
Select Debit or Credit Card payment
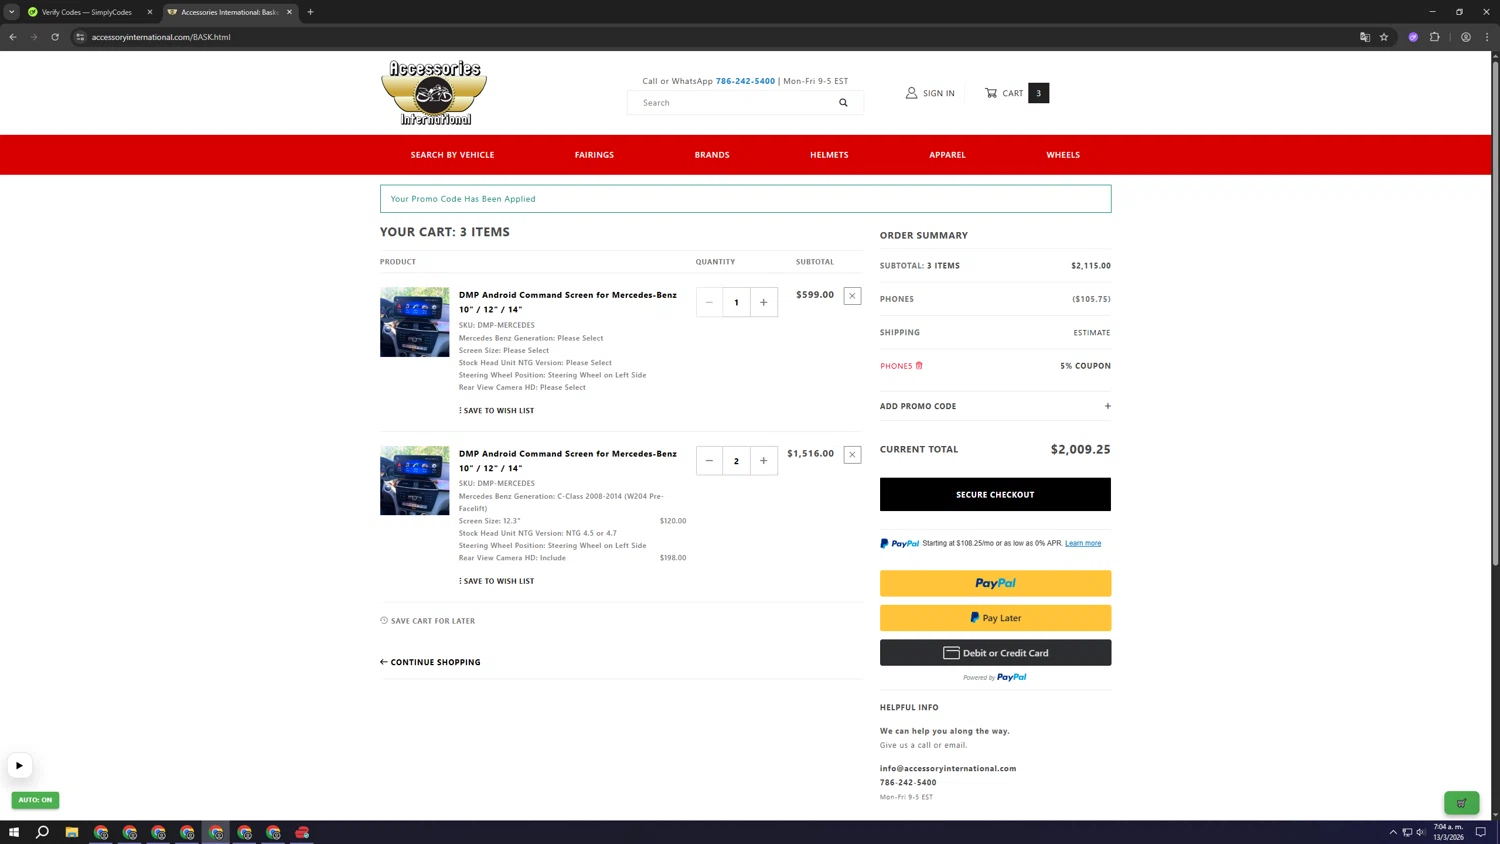click(995, 653)
